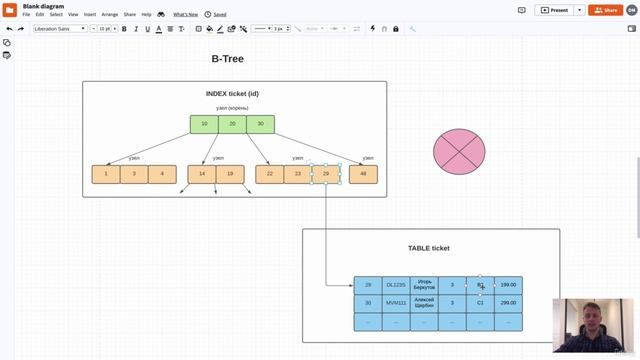Open the File menu
Viewport: 640px width, 360px height.
[26, 14]
